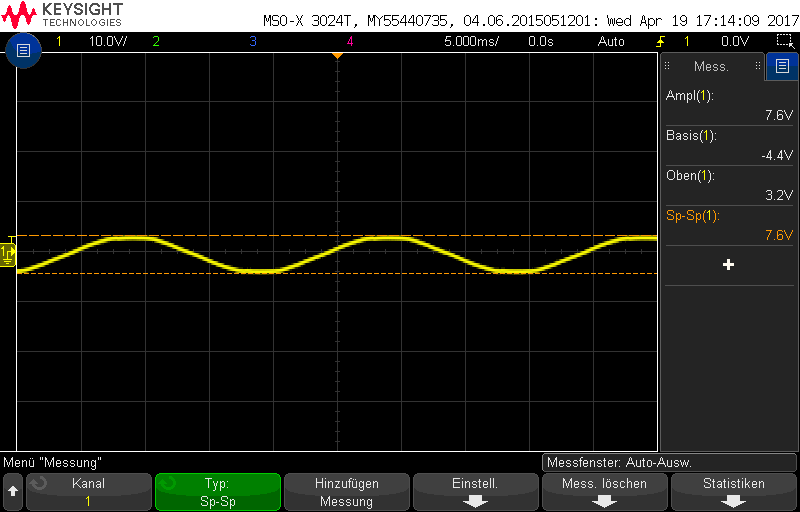Activate channel 4

click(x=349, y=41)
